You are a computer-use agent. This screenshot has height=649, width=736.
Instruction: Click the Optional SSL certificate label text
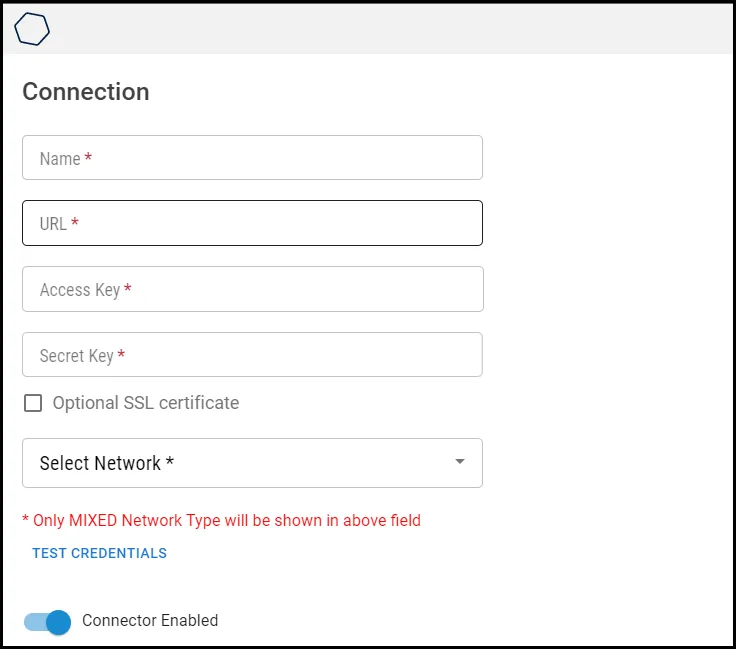click(146, 403)
